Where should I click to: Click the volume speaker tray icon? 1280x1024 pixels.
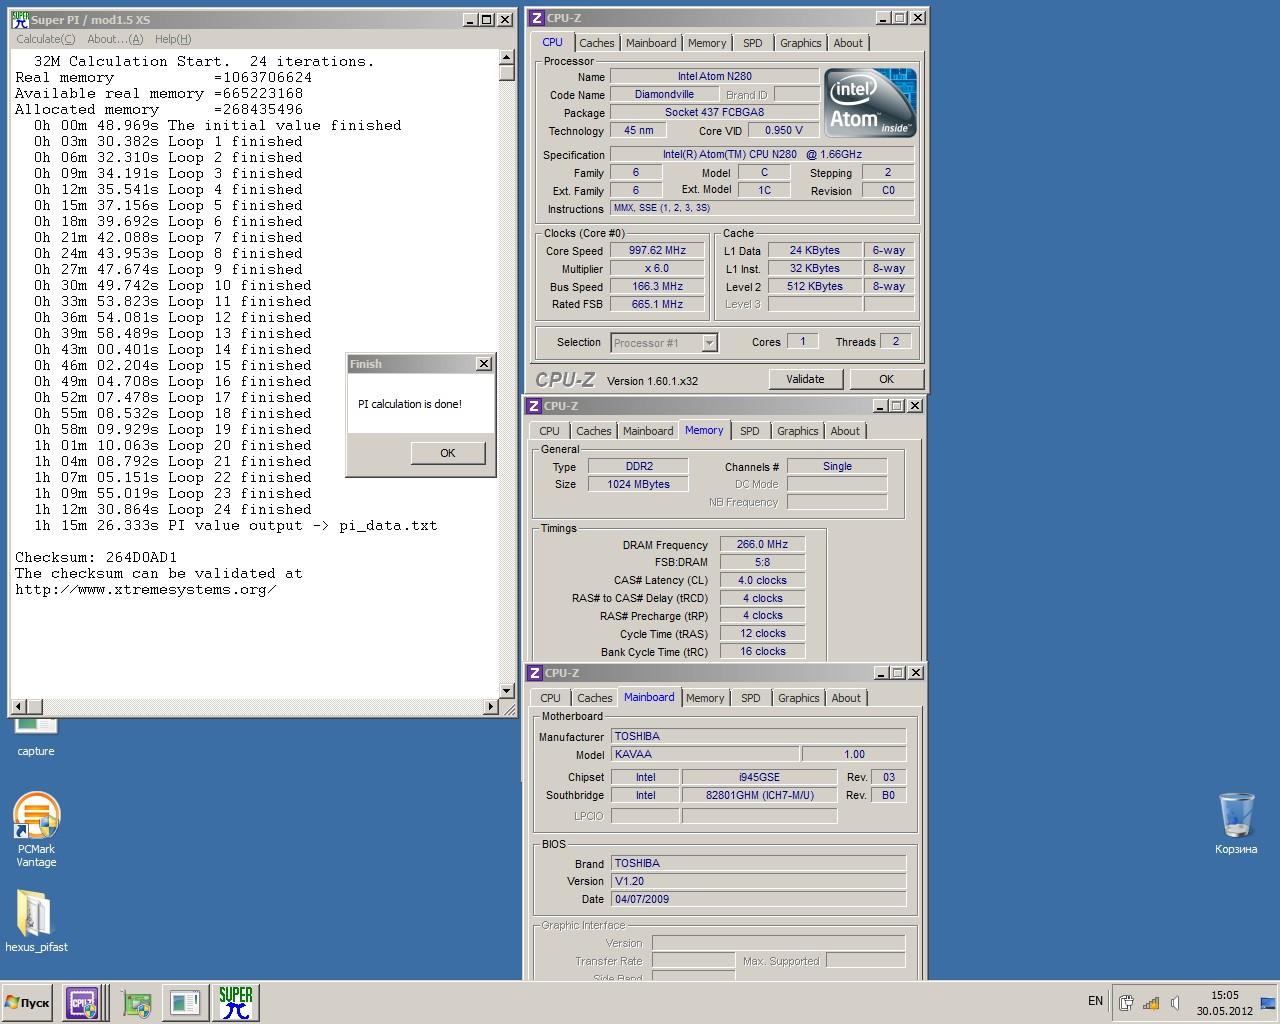[1176, 1003]
